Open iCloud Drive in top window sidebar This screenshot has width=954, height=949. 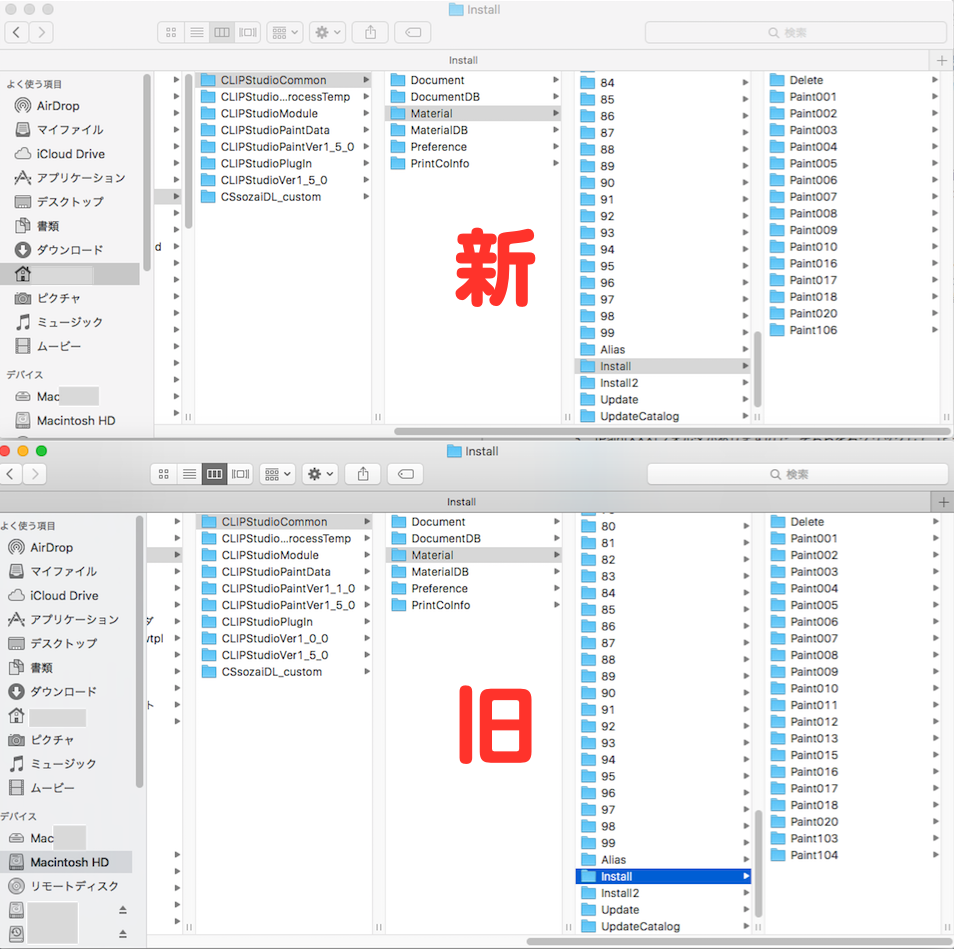[x=71, y=154]
